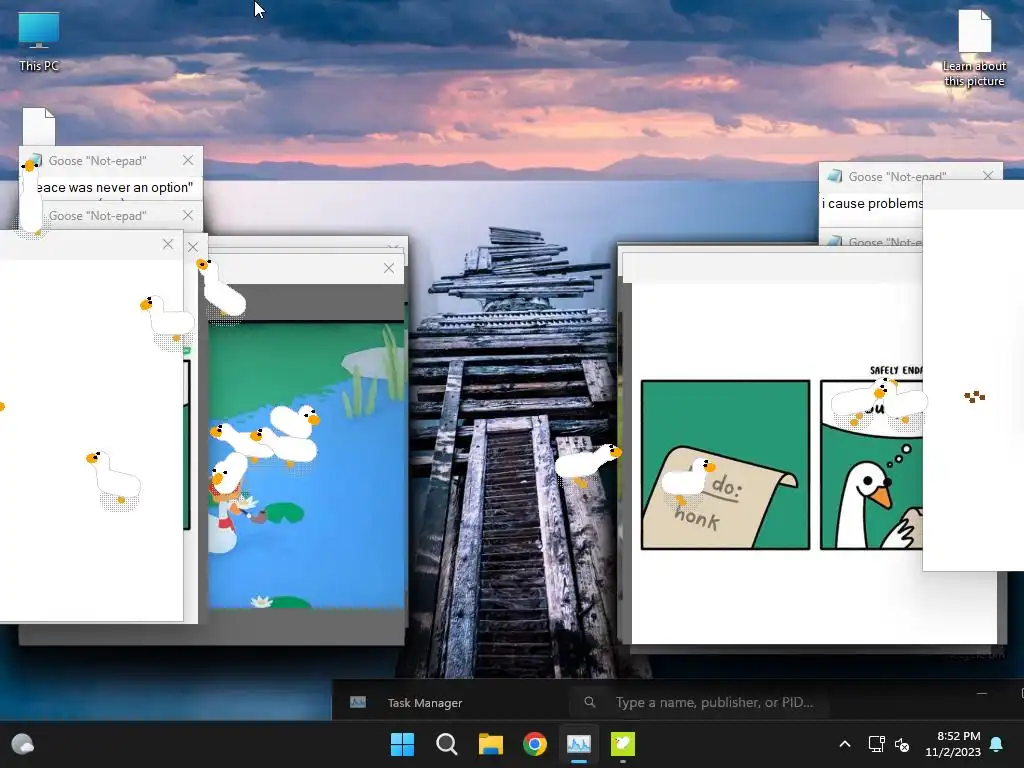
Task: Select the blank file icon below This PC
Action: (39, 126)
